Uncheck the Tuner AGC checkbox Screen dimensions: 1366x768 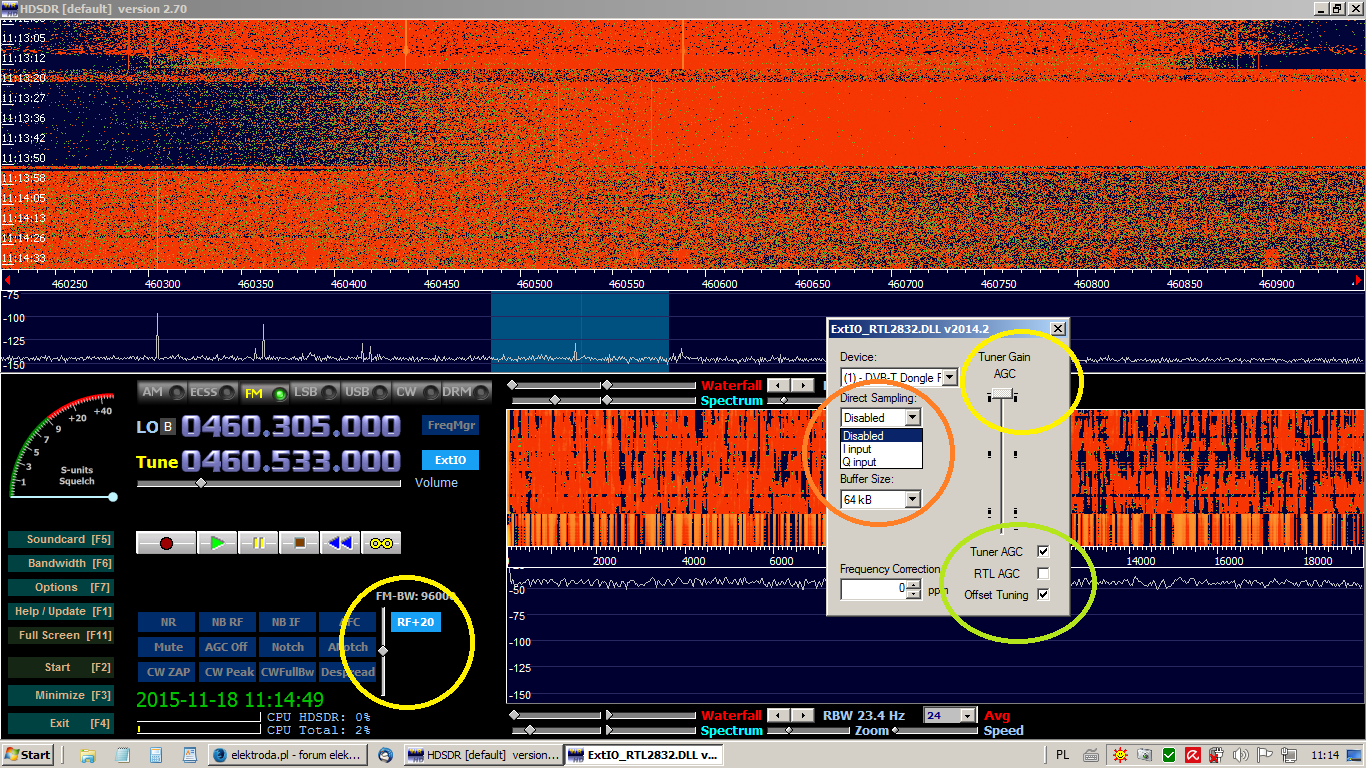[1043, 551]
